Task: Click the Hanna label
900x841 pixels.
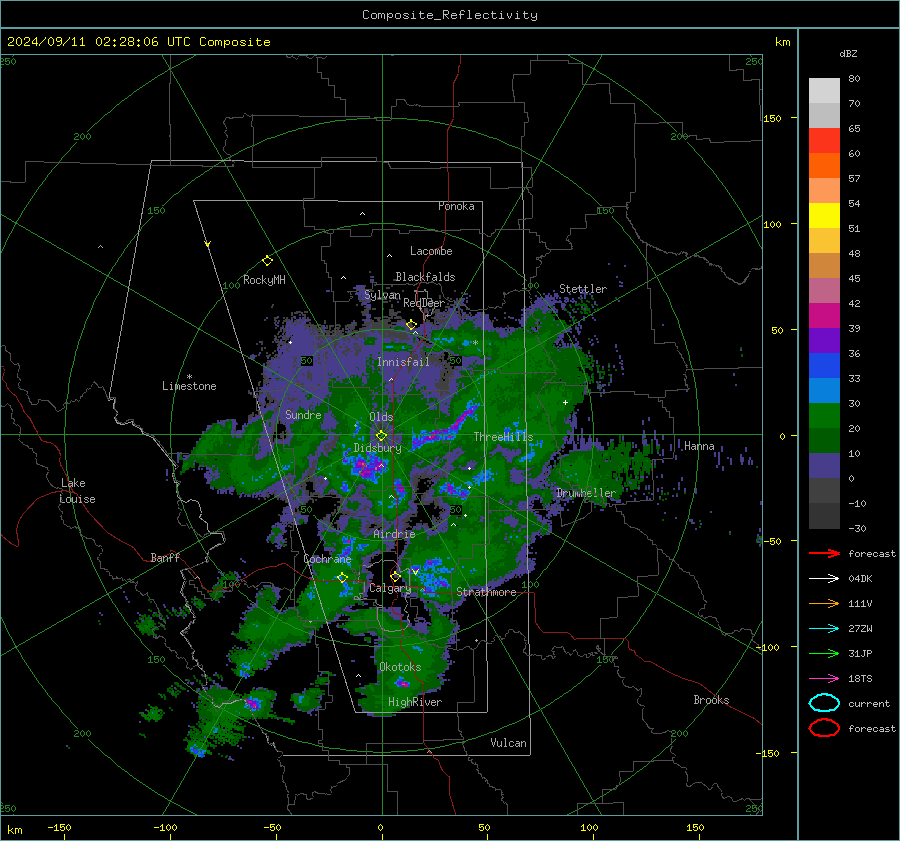Action: pos(699,446)
